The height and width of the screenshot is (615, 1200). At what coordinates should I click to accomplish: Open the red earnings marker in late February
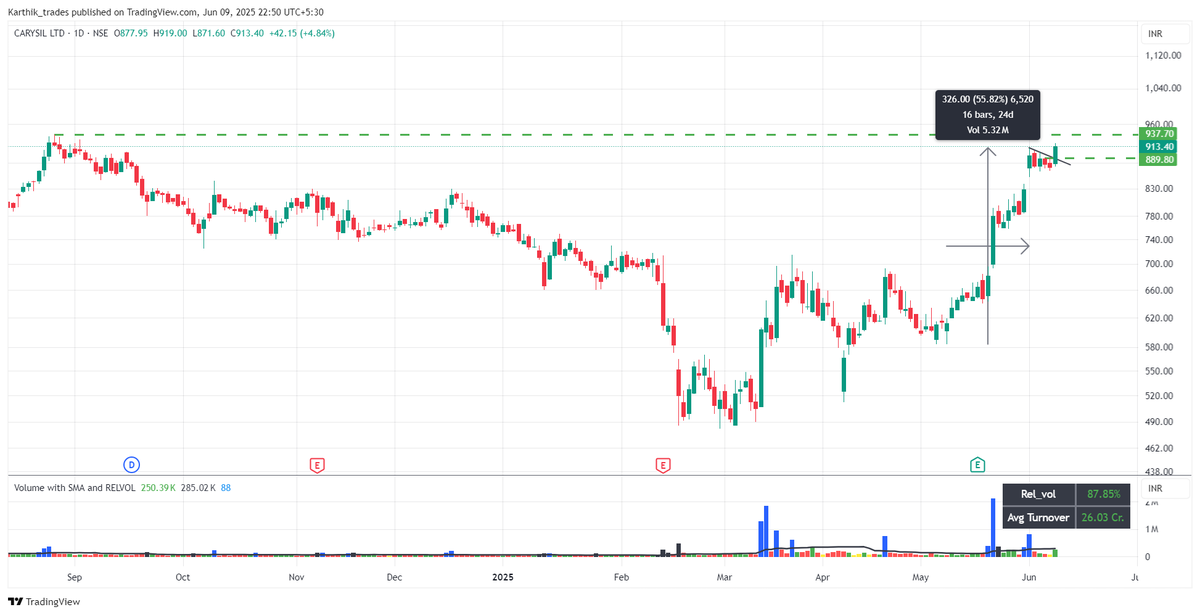pyautogui.click(x=662, y=464)
